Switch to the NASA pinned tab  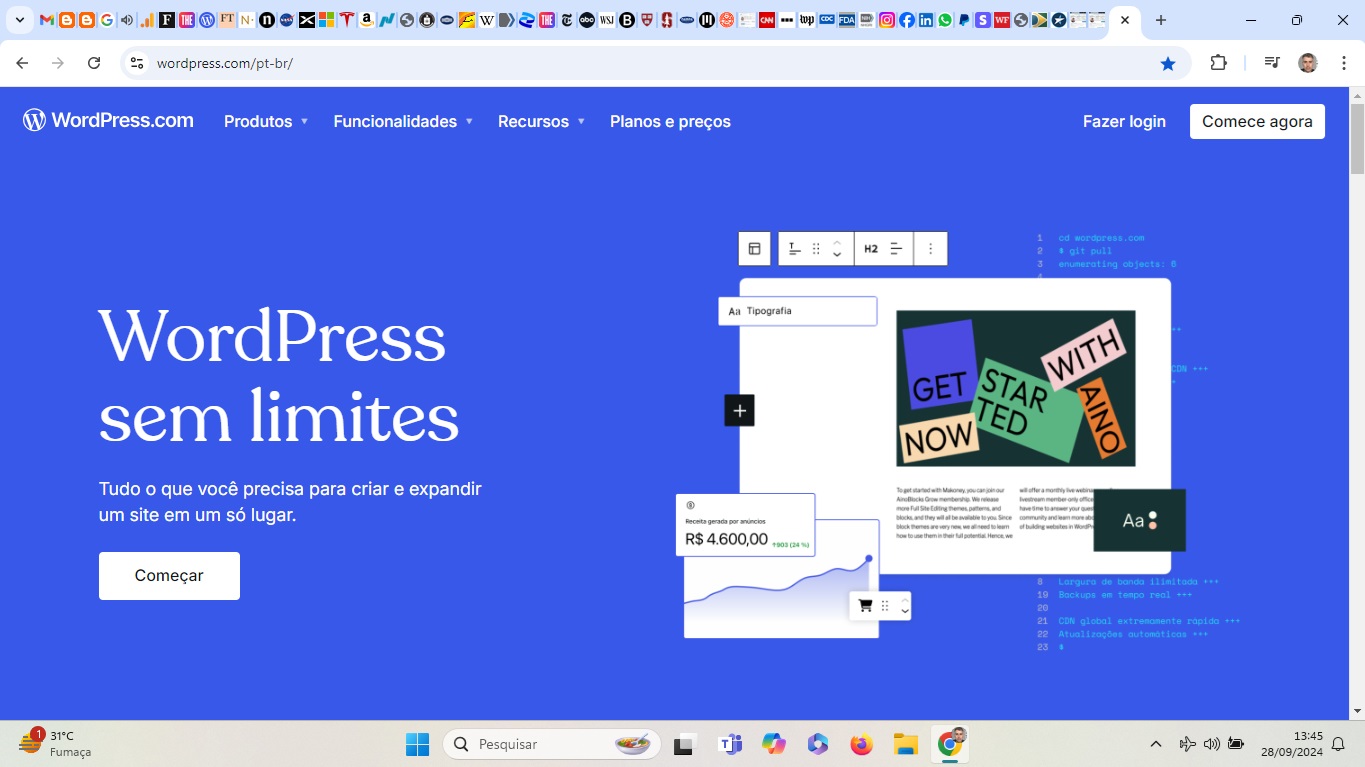(x=287, y=20)
